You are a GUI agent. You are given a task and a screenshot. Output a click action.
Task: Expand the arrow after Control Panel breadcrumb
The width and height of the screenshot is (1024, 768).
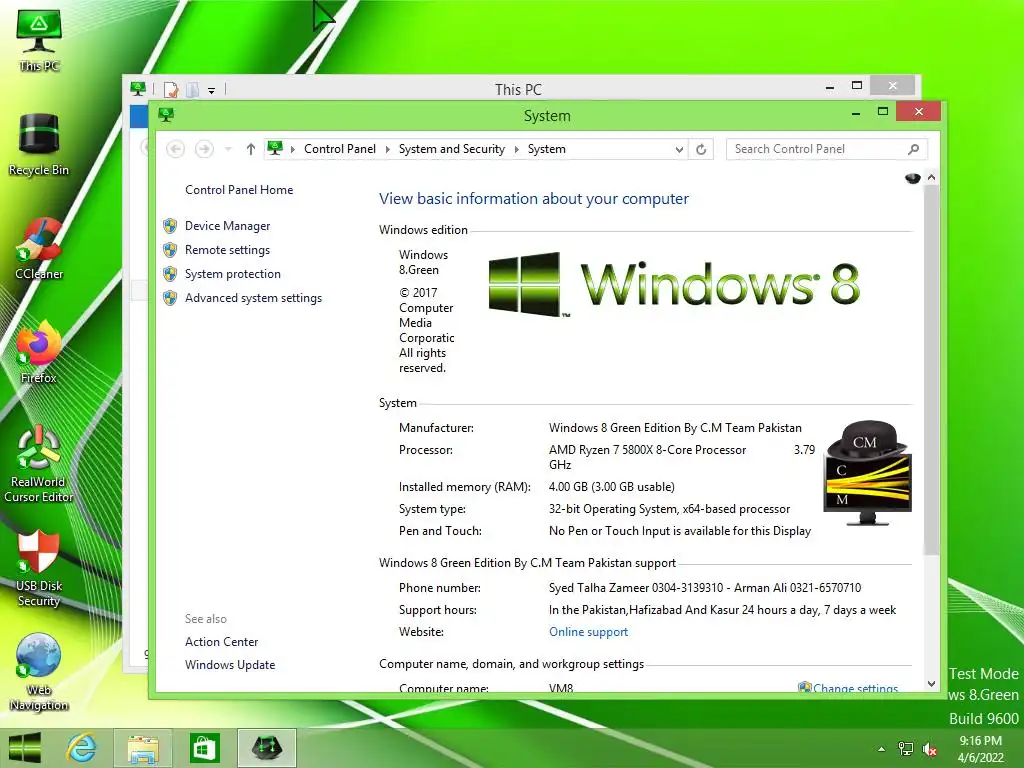(x=387, y=149)
